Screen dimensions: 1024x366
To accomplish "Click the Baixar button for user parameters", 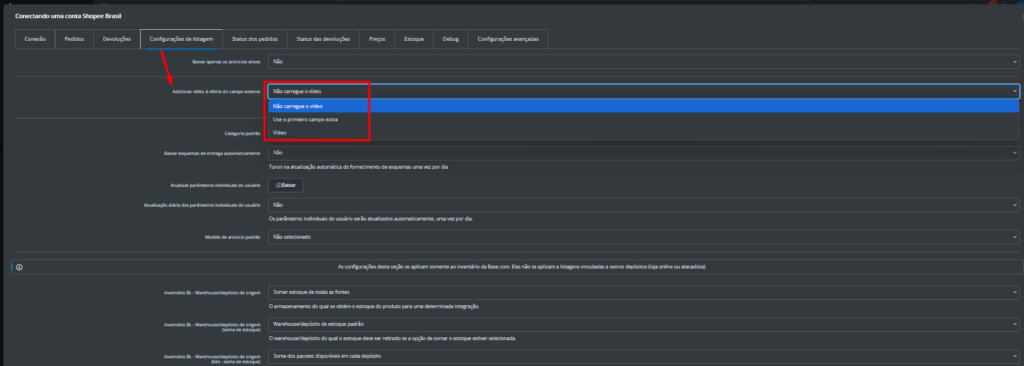I will (x=286, y=186).
